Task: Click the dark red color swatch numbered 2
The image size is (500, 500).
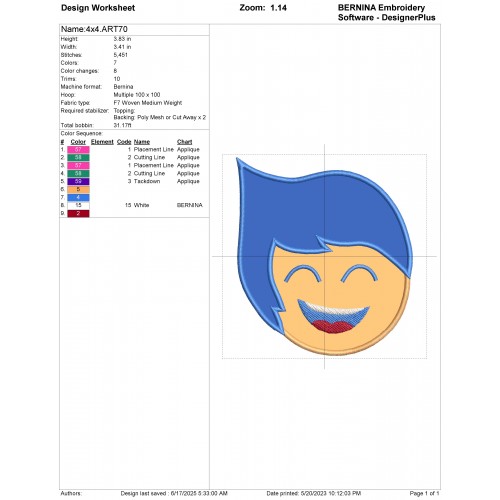Action: click(x=78, y=213)
